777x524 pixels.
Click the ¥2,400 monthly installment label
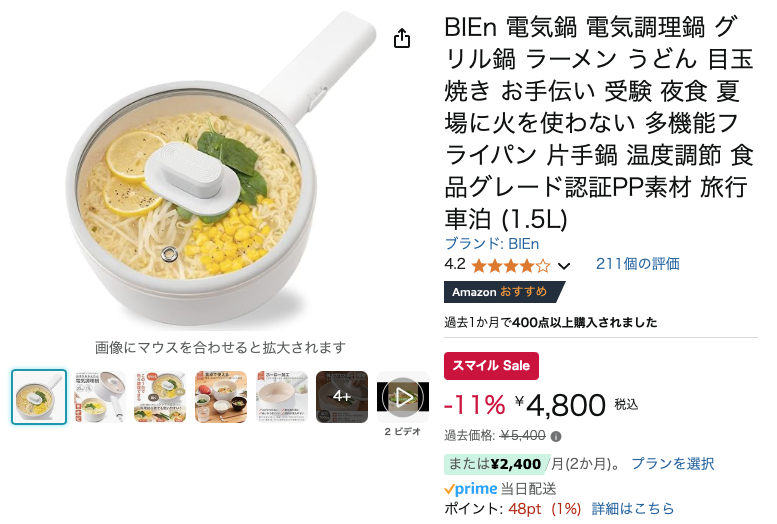pos(497,464)
